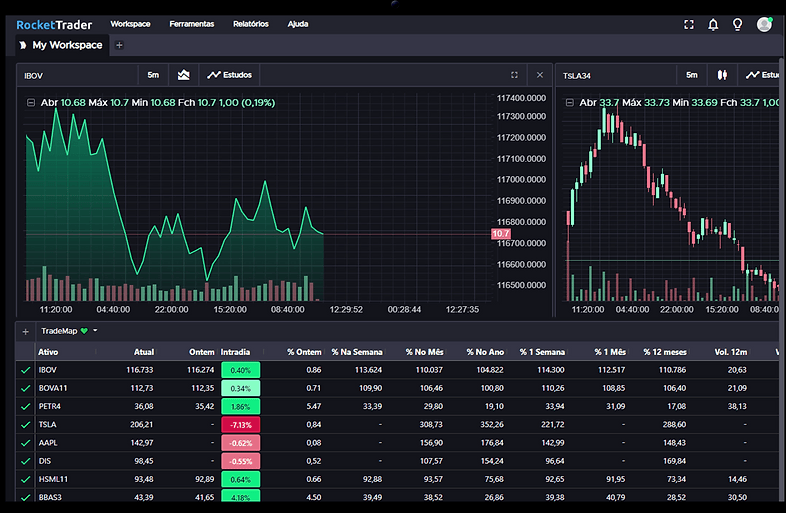Click the RocketTrader logo
The image size is (786, 513).
point(54,25)
